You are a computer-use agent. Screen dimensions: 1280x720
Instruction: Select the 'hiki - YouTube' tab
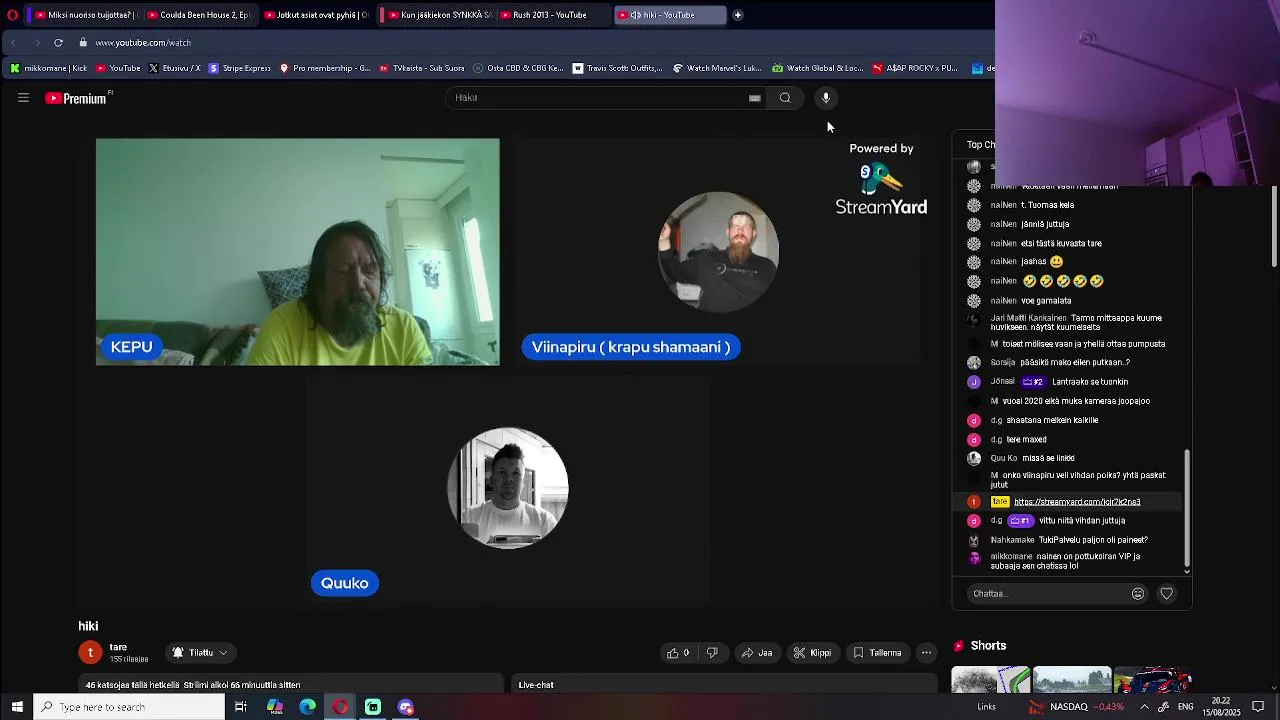670,15
